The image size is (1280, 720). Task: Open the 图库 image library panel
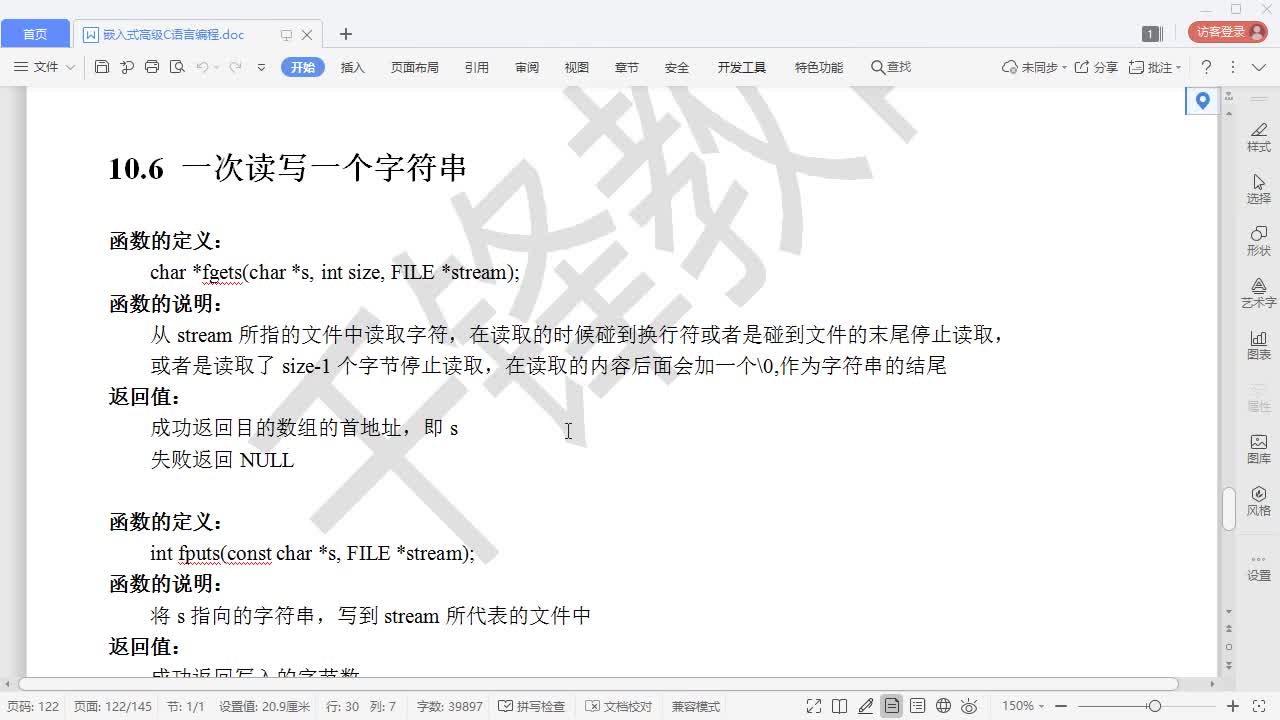click(x=1258, y=449)
